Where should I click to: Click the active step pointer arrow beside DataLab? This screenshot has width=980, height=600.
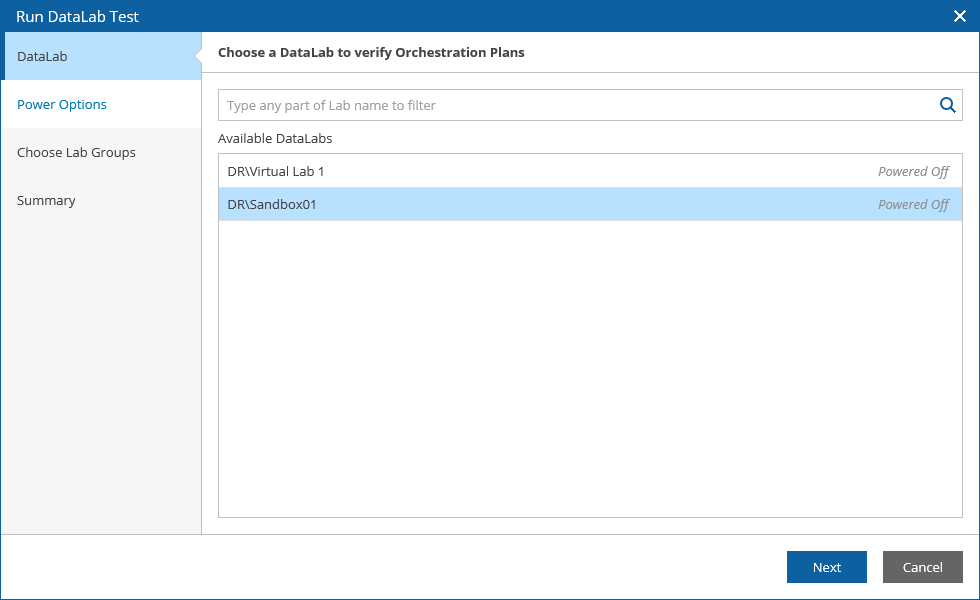(x=198, y=56)
